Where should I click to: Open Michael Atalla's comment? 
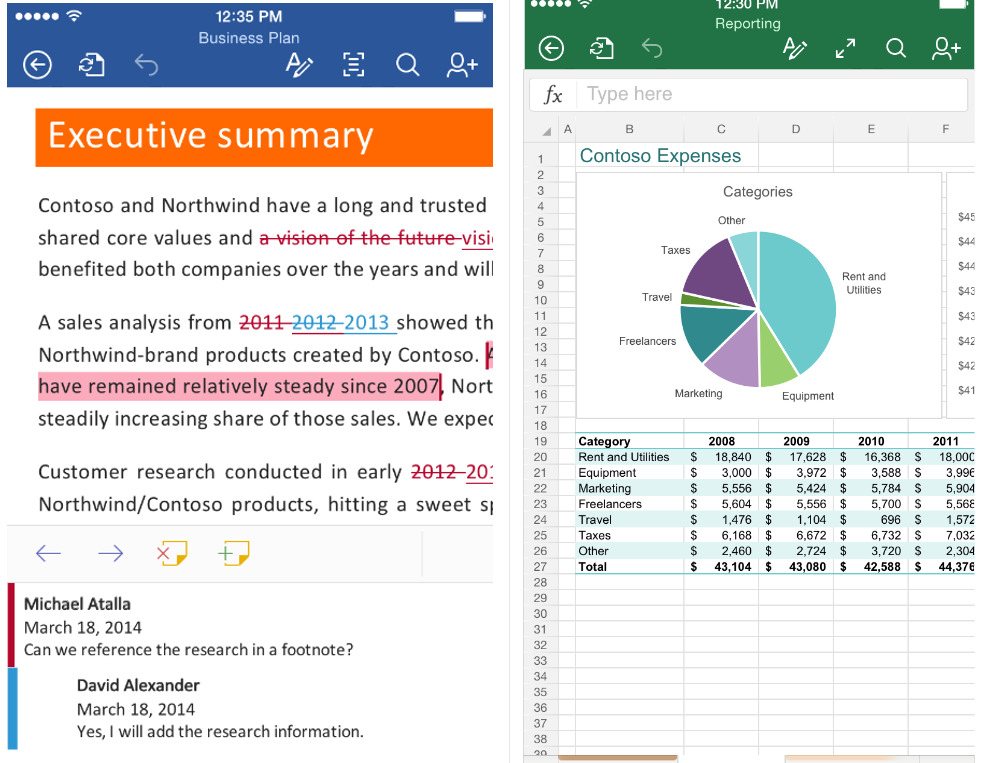[x=188, y=627]
